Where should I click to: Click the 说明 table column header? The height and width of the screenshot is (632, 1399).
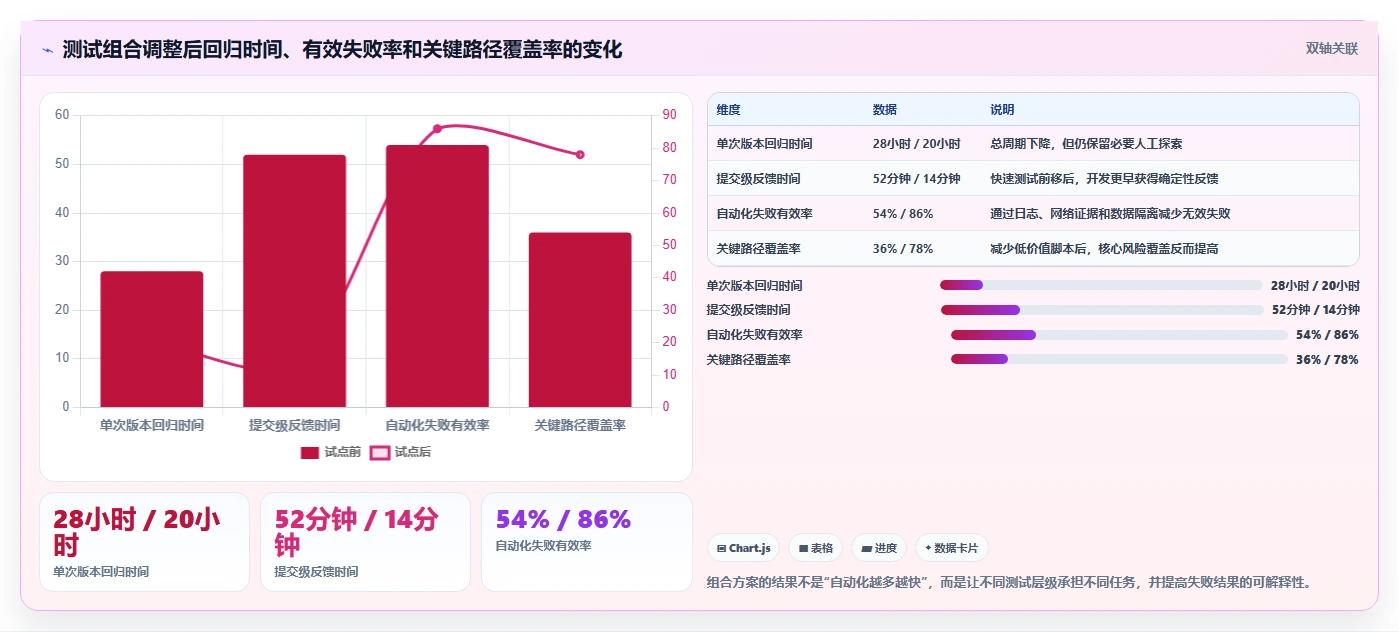coord(1002,110)
